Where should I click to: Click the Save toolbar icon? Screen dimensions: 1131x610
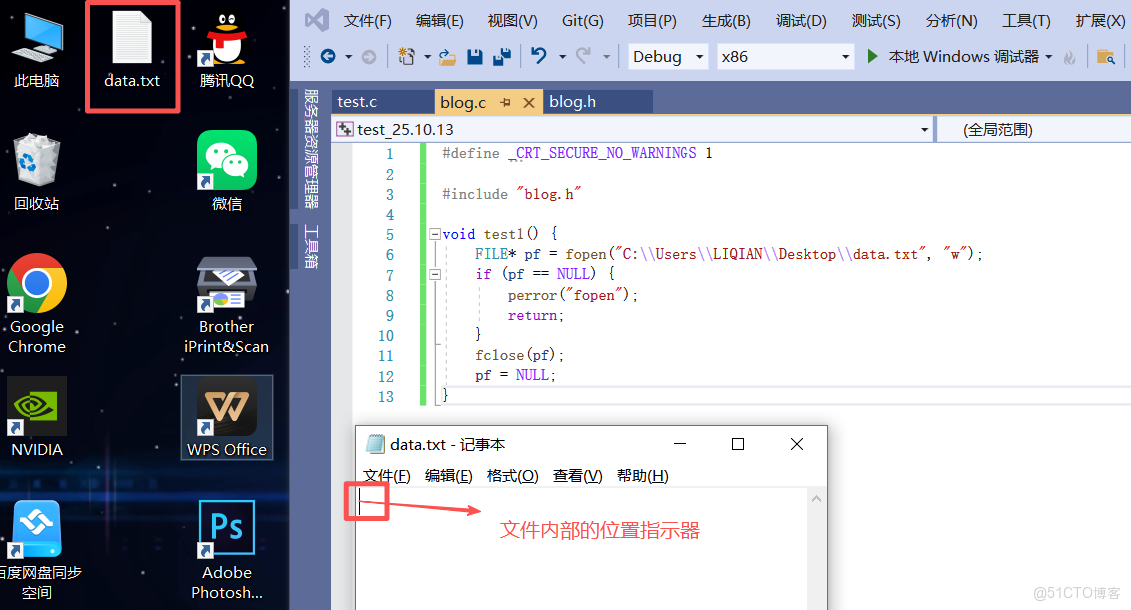[x=475, y=57]
